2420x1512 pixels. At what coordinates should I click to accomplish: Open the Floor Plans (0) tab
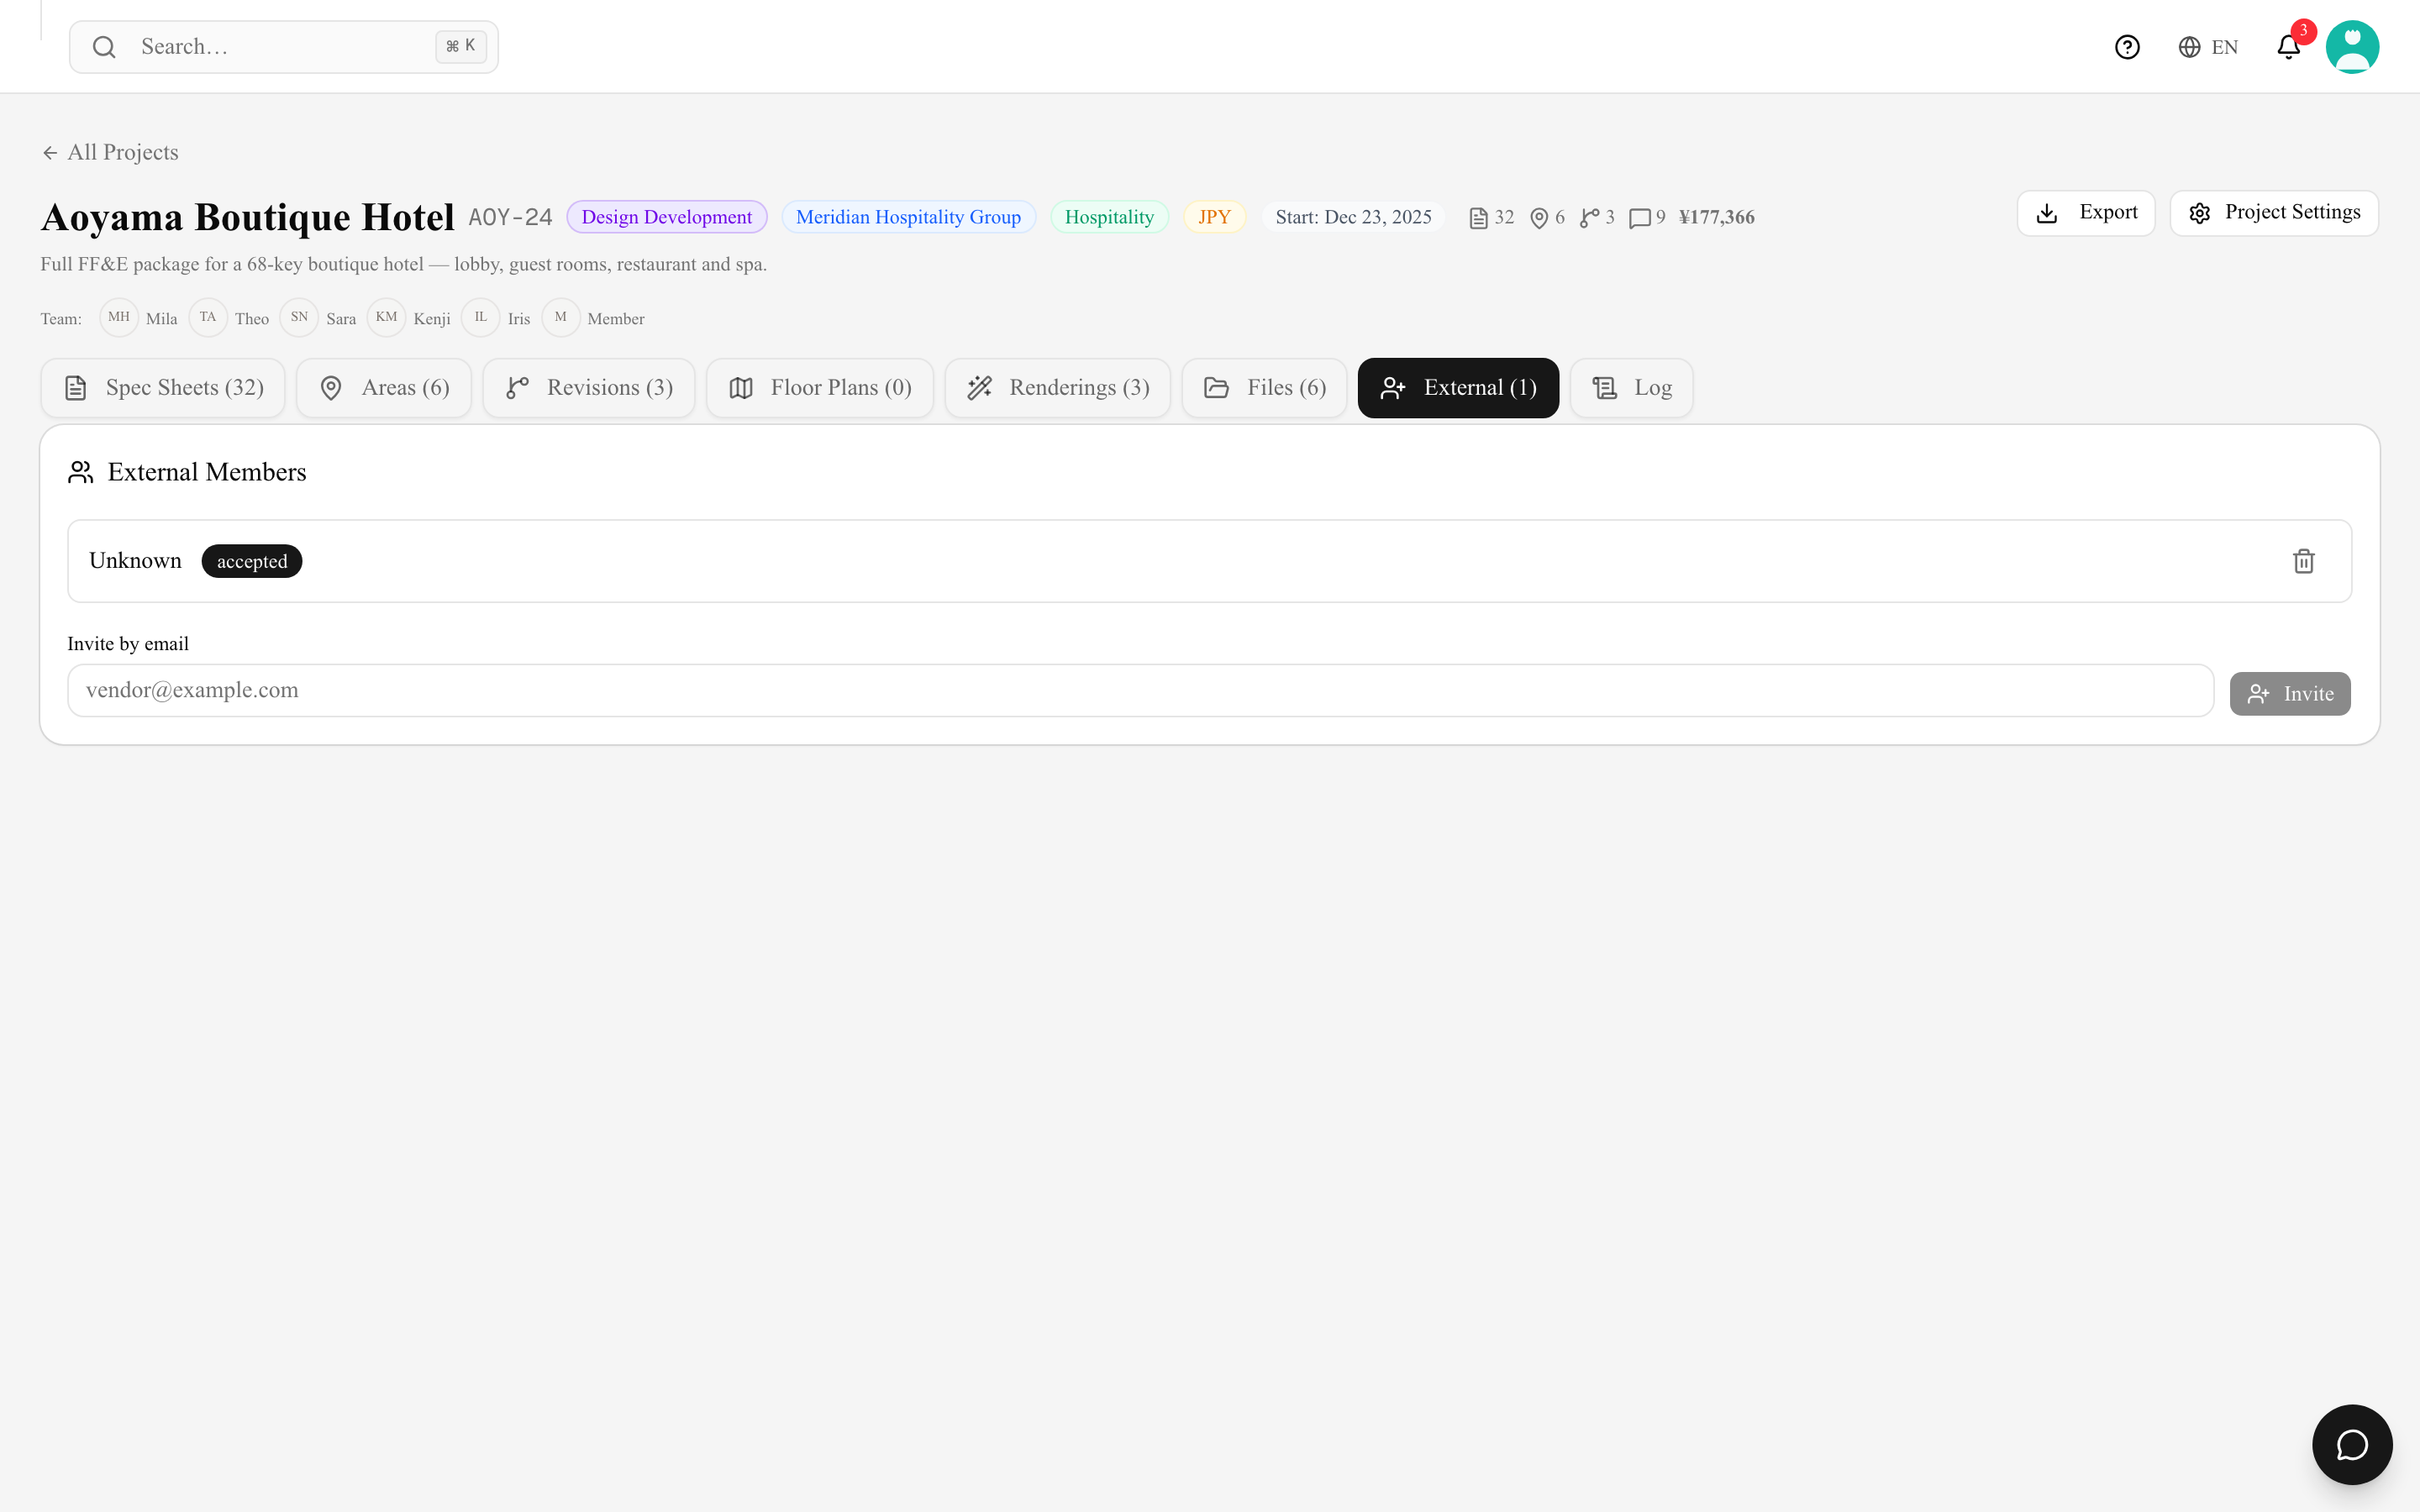tap(820, 388)
